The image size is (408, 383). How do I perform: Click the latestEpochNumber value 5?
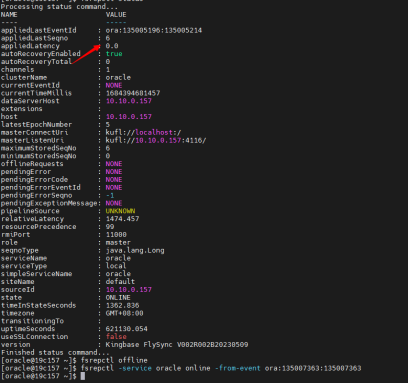click(108, 125)
